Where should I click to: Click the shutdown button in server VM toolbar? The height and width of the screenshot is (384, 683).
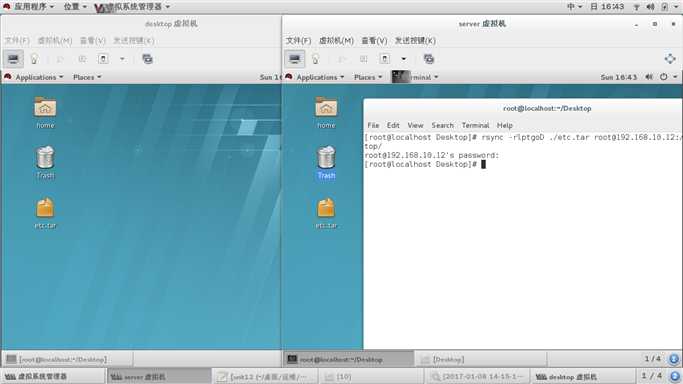click(385, 59)
